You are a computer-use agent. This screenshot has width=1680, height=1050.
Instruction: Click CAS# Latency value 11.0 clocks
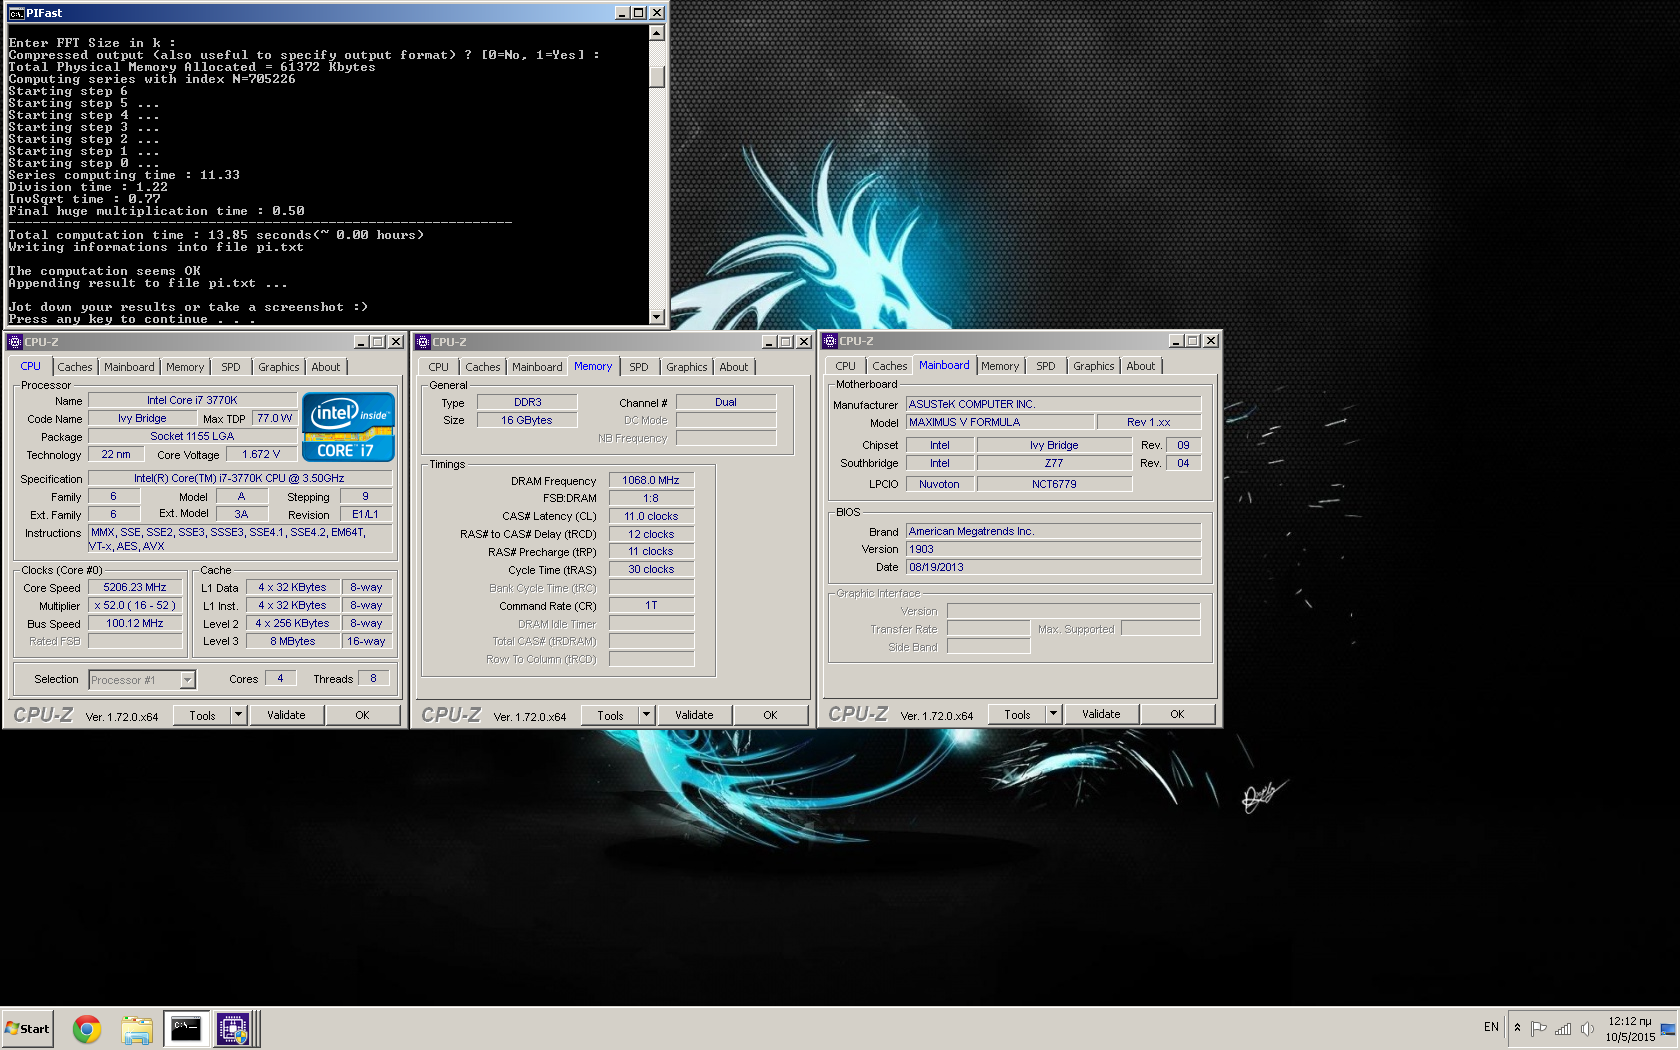651,516
